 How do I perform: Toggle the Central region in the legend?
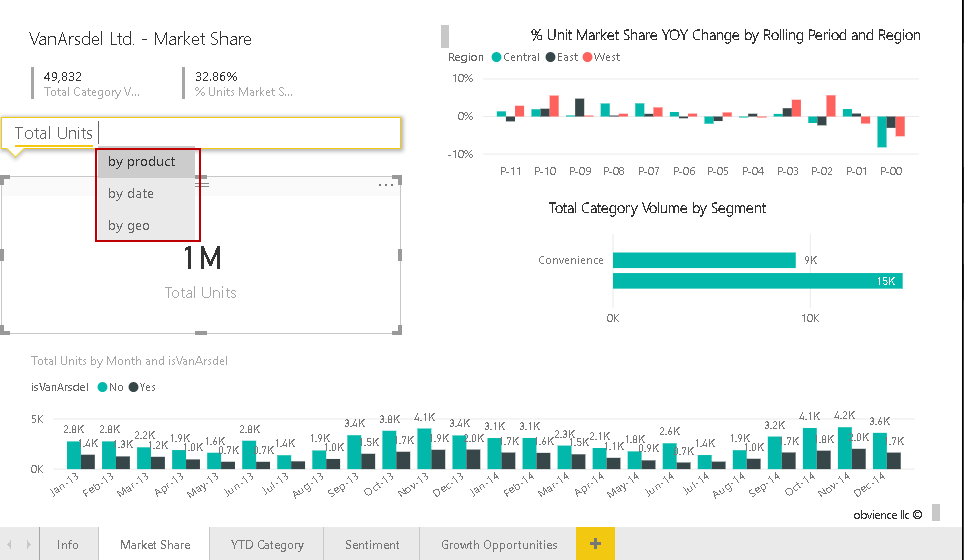(515, 57)
